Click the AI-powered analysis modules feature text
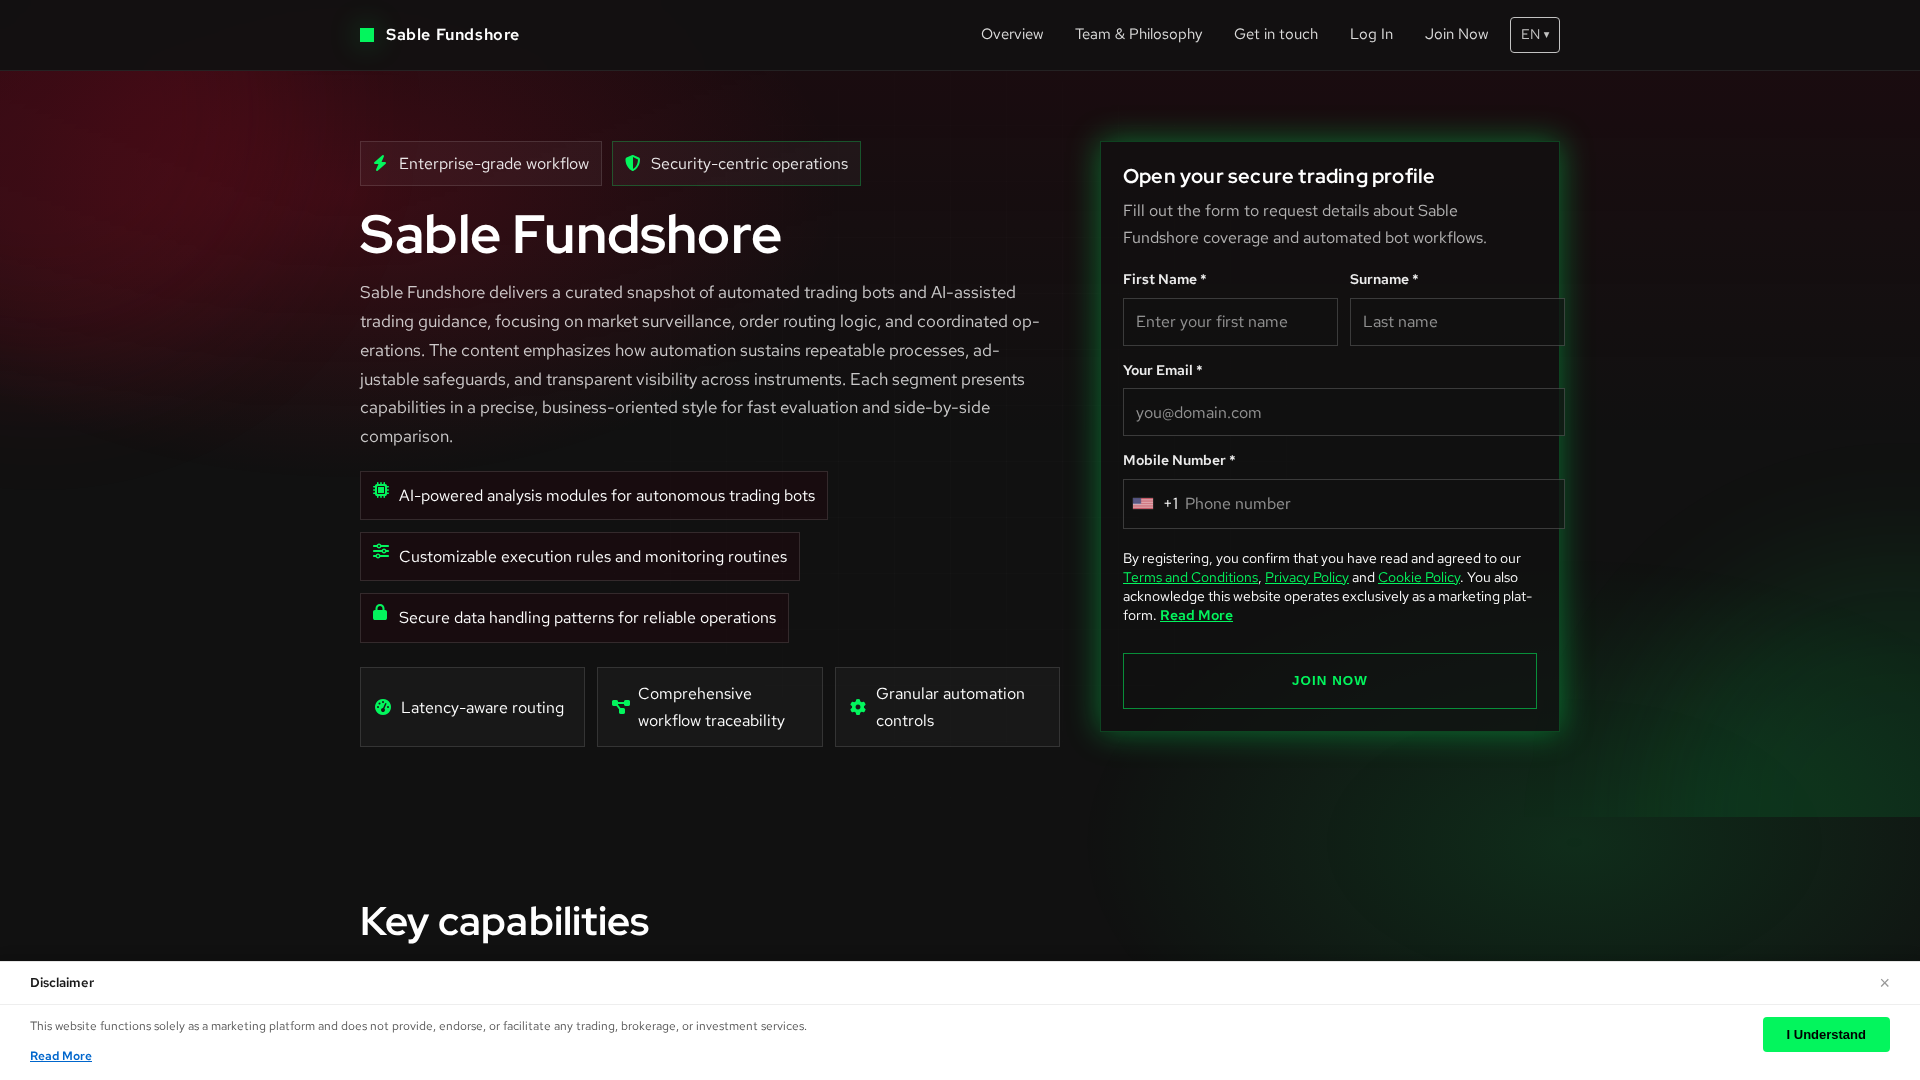The image size is (1920, 1080). (x=607, y=496)
